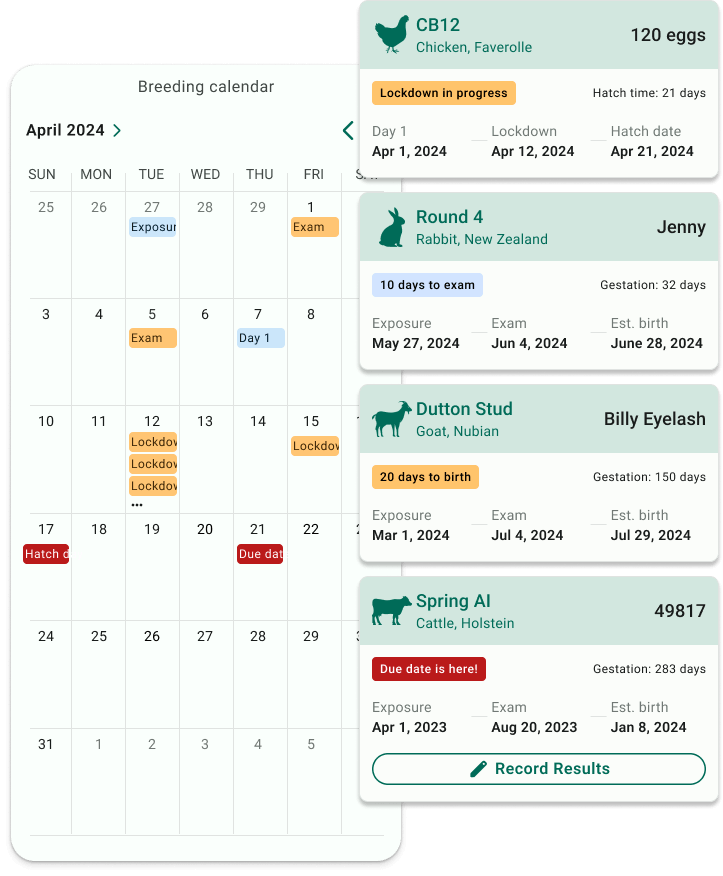The width and height of the screenshot is (723, 876).
Task: Open the Hatch date event on April 17
Action: (46, 554)
